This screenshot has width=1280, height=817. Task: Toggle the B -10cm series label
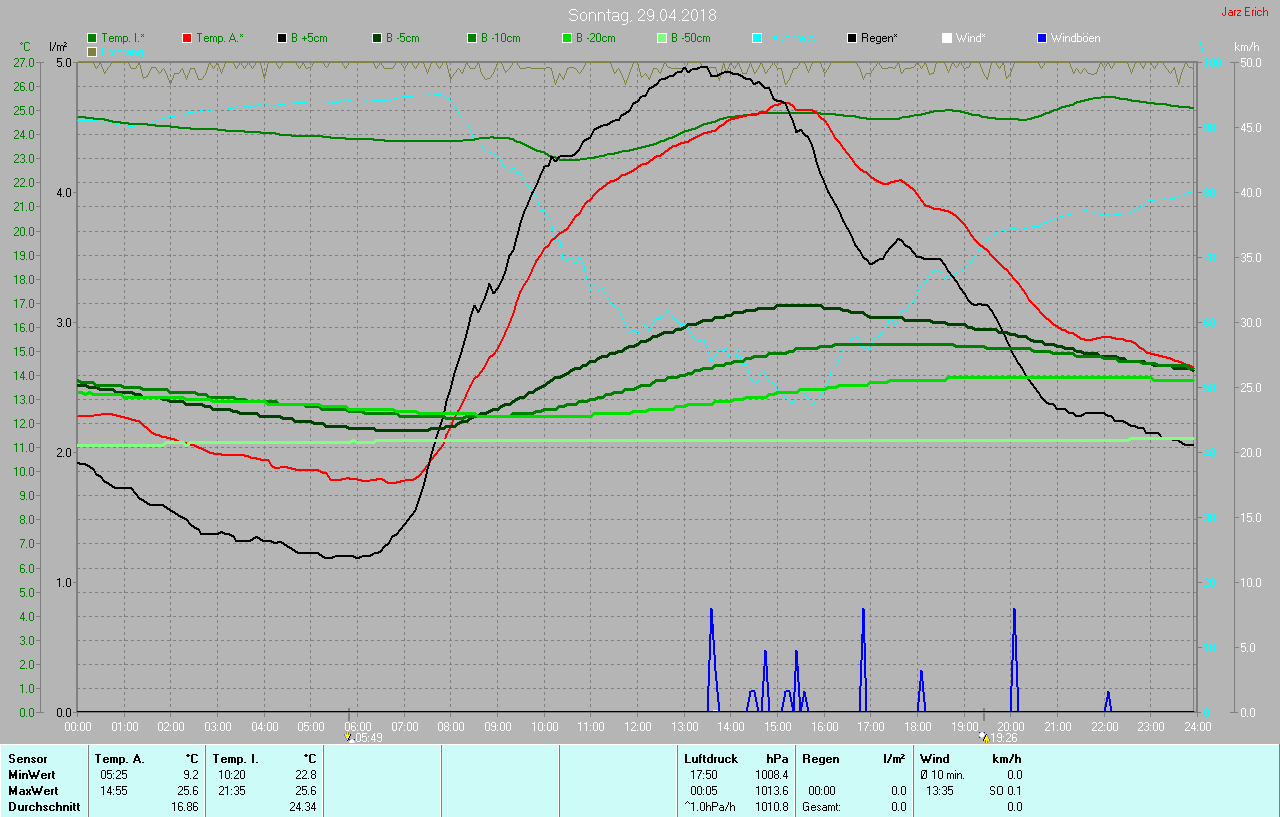point(500,38)
